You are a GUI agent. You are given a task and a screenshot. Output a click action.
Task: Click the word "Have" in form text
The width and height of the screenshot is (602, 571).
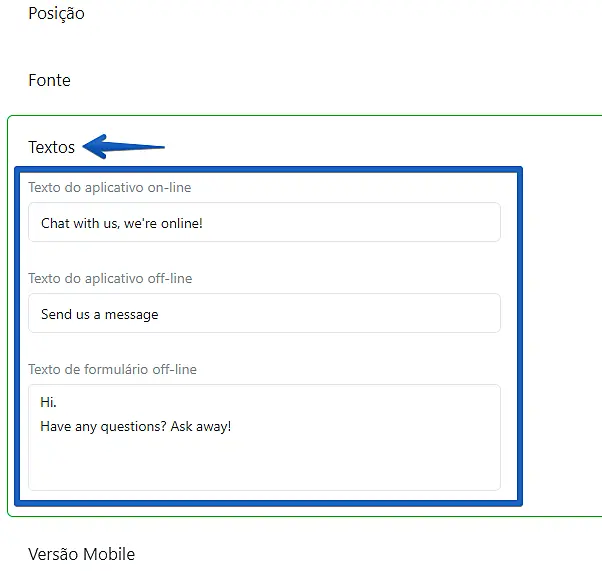(56, 426)
